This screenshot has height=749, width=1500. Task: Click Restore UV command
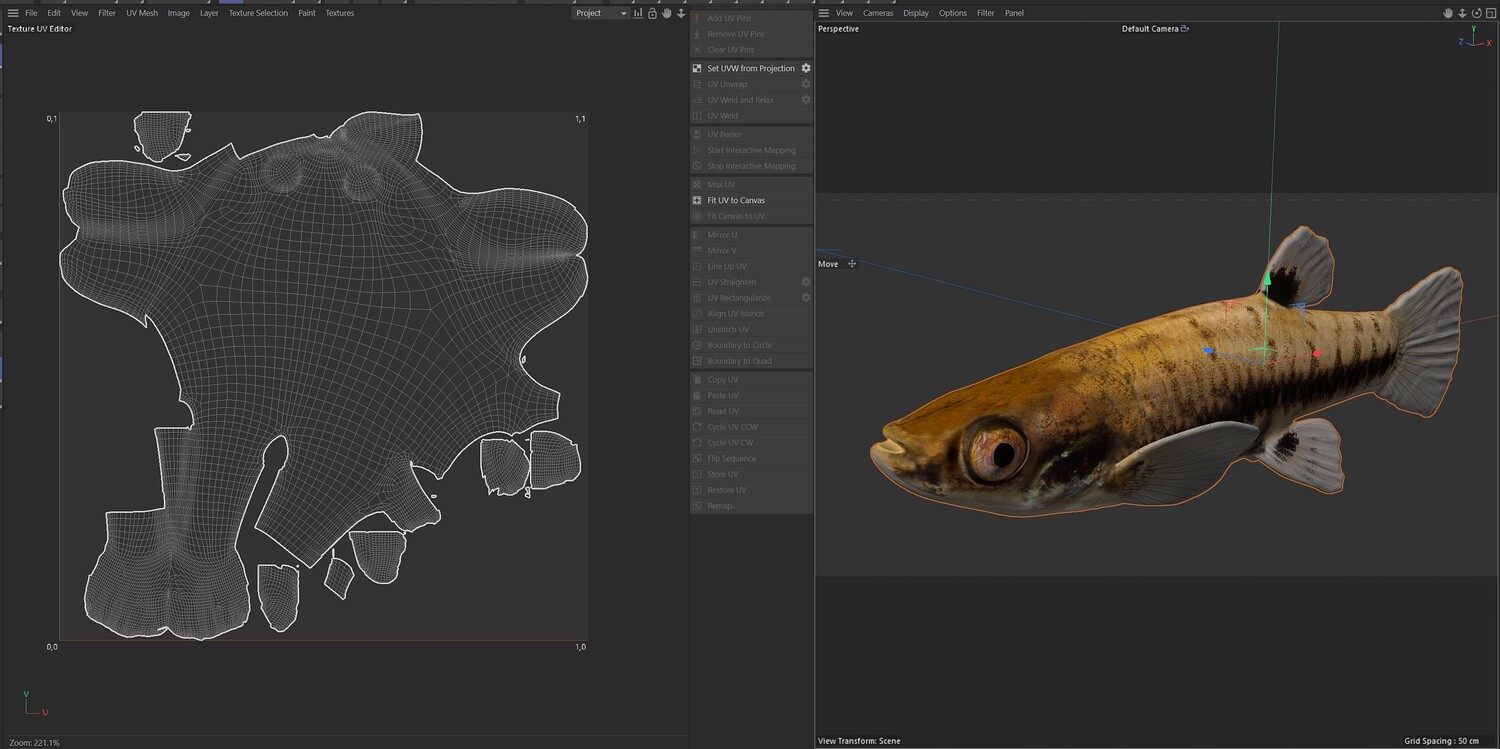pos(751,490)
